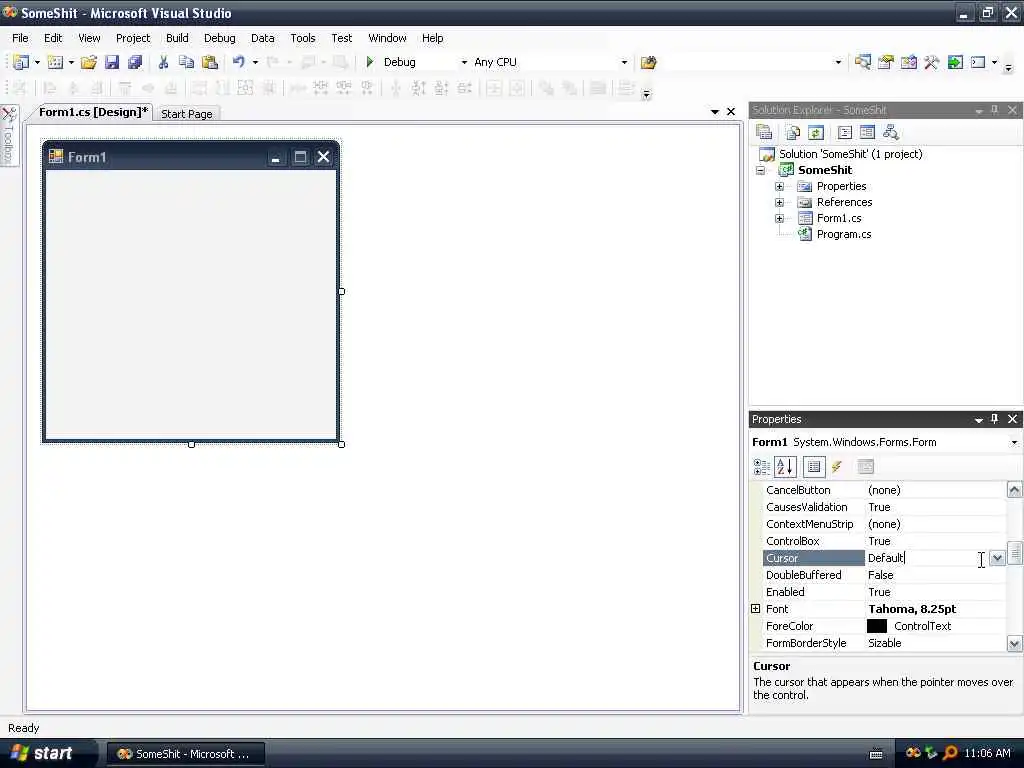Click the New Project toolbar icon
This screenshot has height=768, width=1024.
coord(21,62)
